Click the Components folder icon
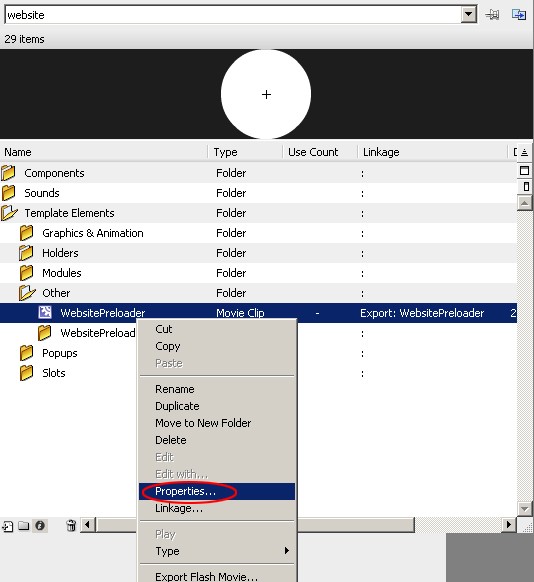This screenshot has width=534, height=582. tap(9, 173)
